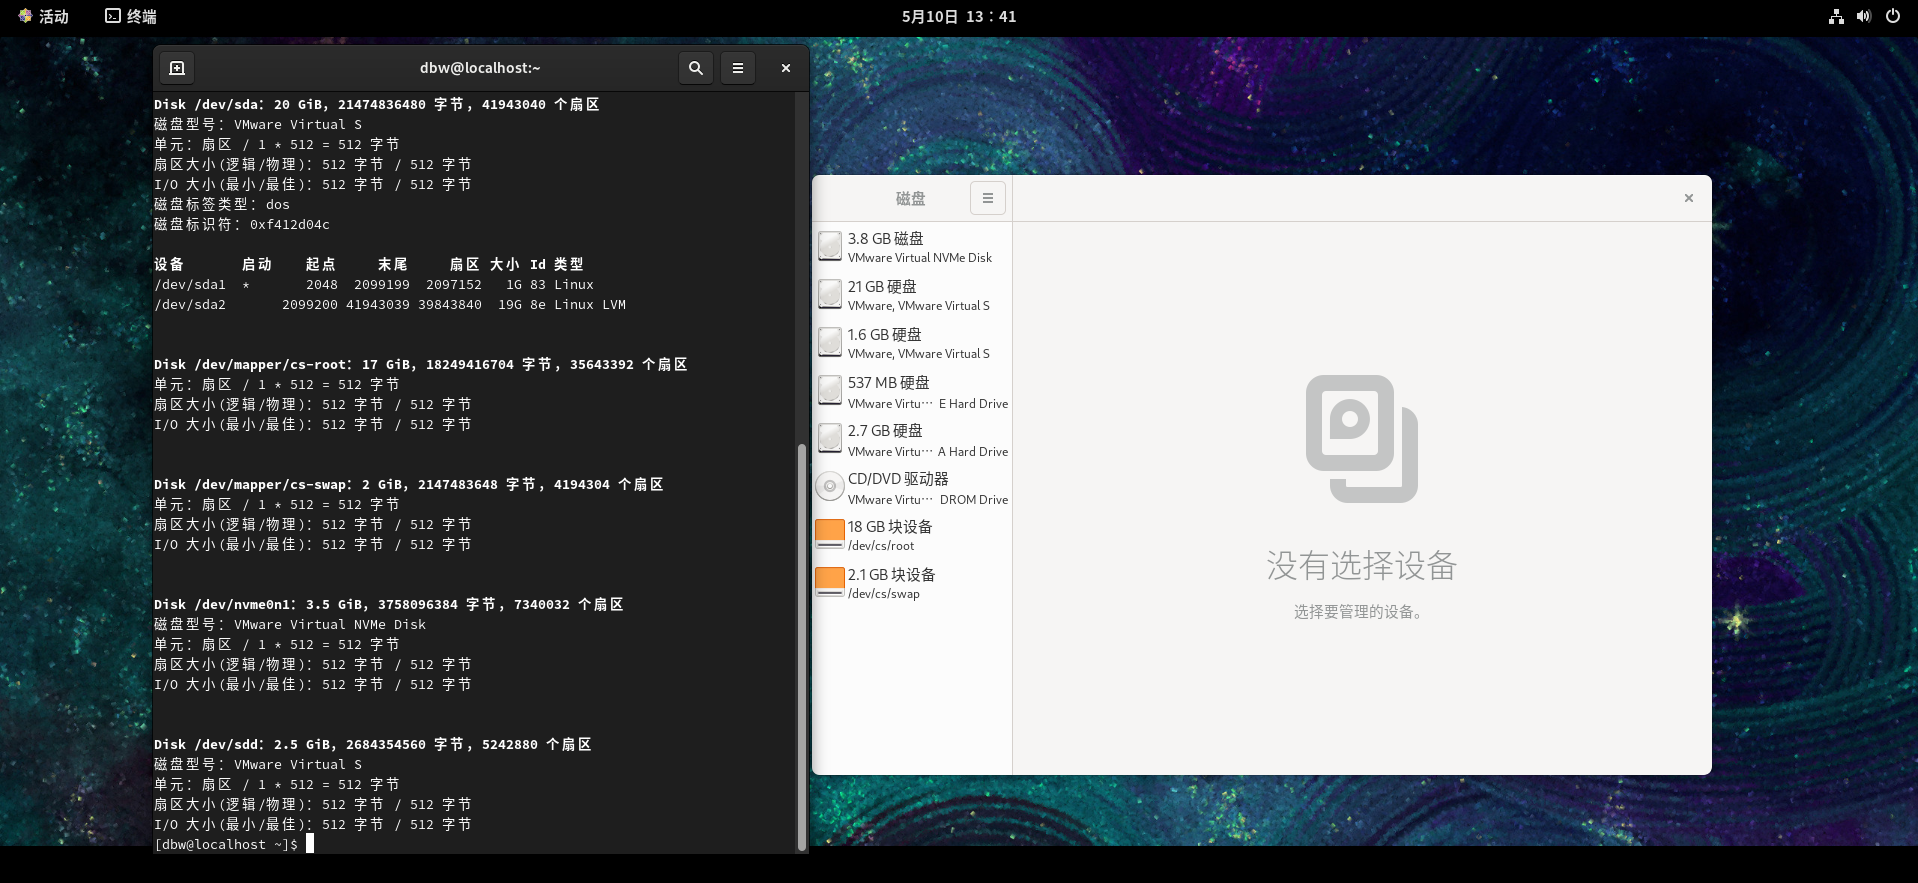This screenshot has height=883, width=1918.
Task: Click the '2.7 GB 硬盘' entry label
Action: pos(885,431)
